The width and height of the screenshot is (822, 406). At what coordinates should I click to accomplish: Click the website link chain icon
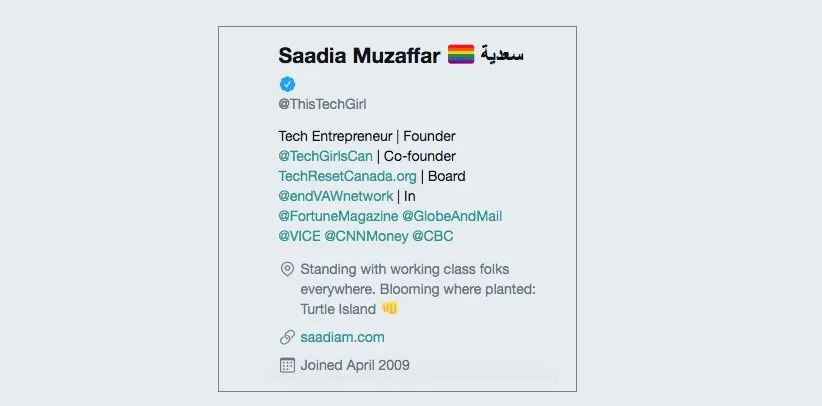pos(287,337)
